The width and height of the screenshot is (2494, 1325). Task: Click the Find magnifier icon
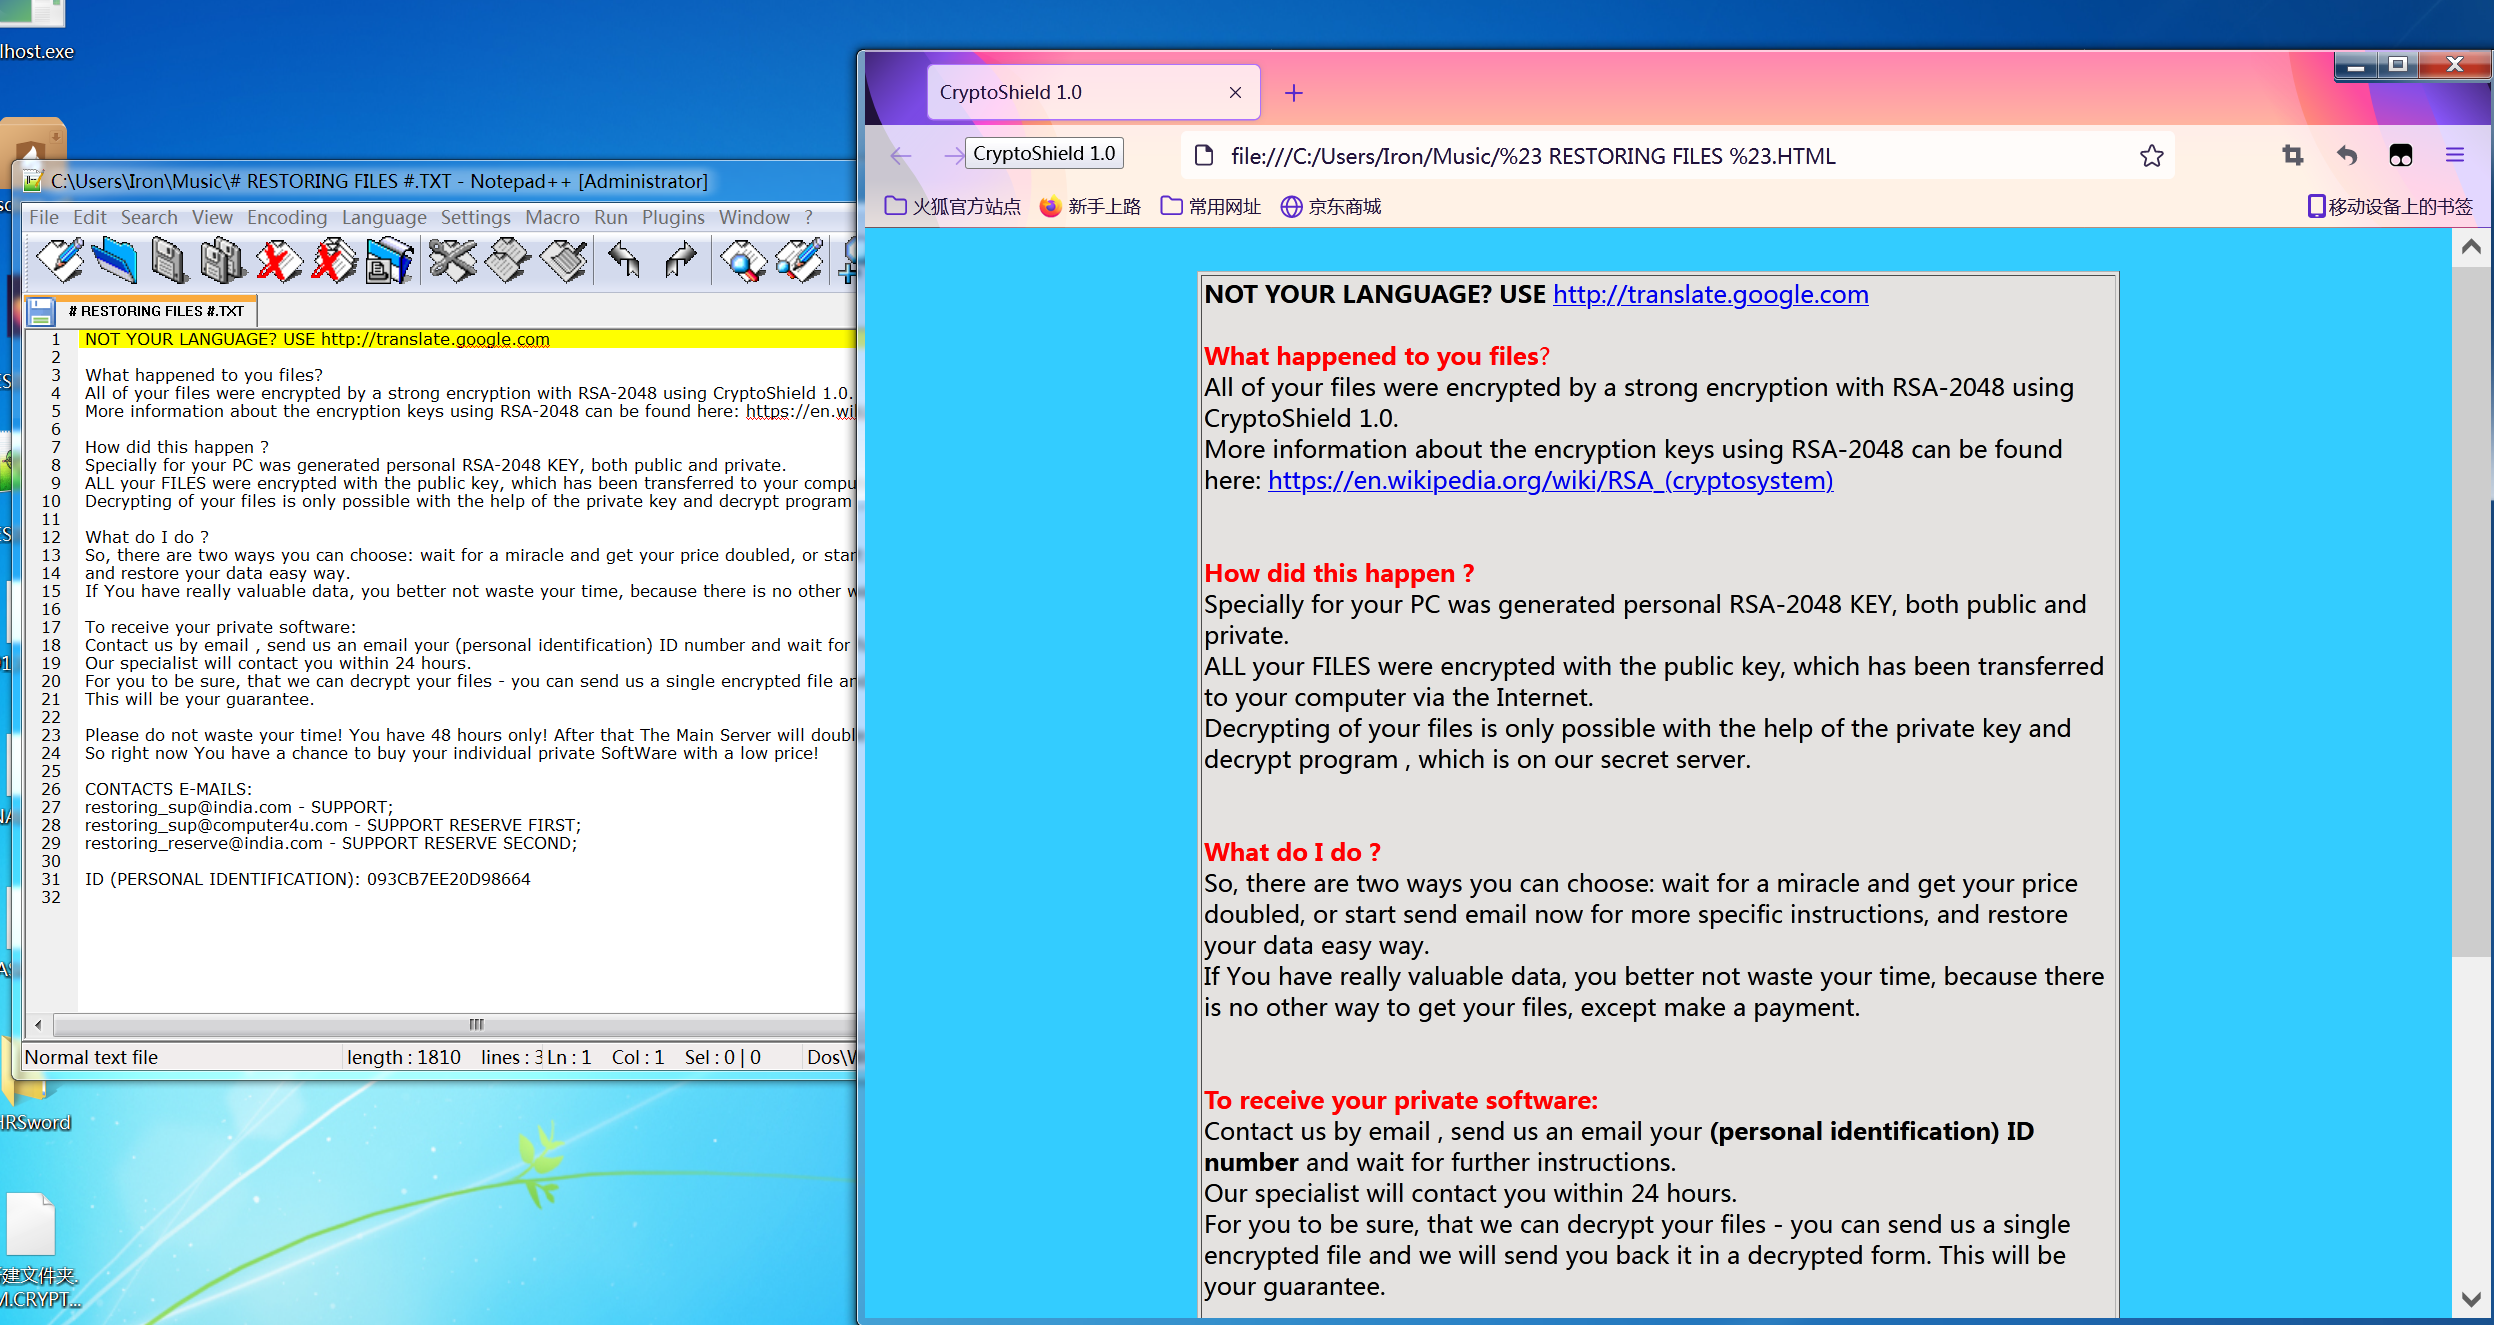[742, 261]
